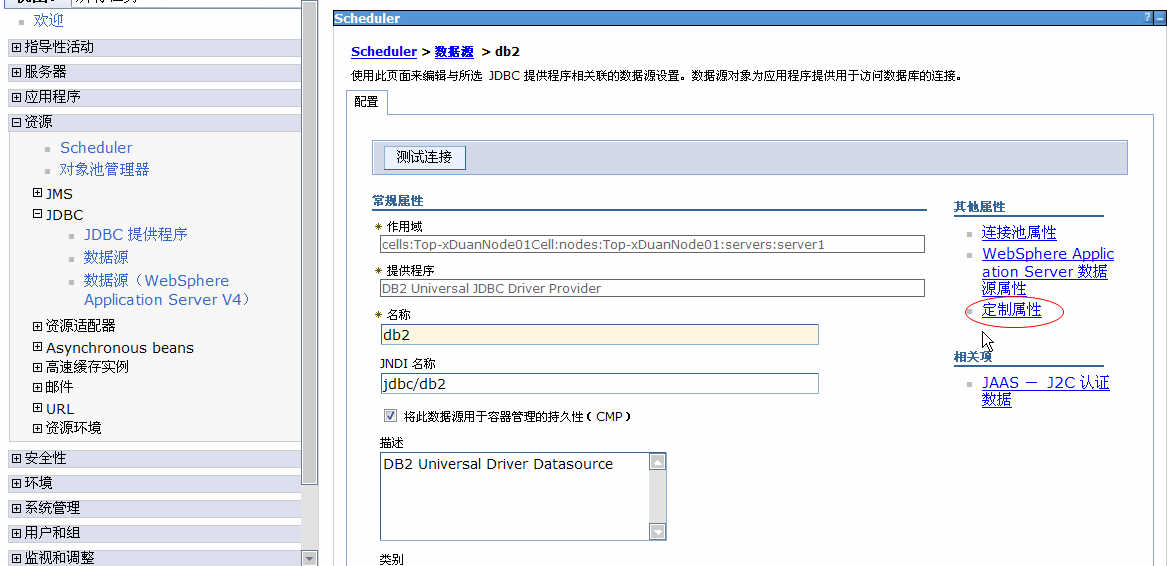Expand the 高速缓存实例 node
The image size is (1167, 566).
(x=38, y=367)
